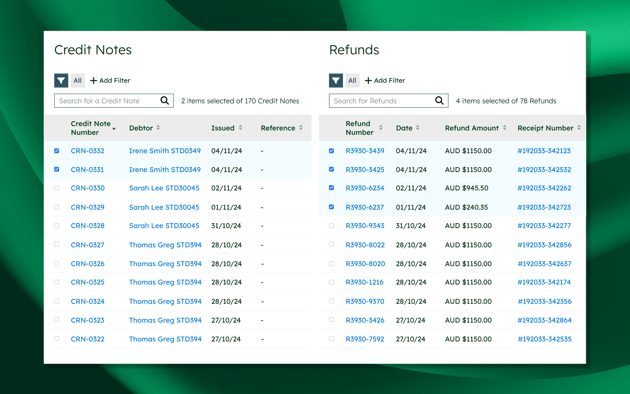This screenshot has height=394, width=630.
Task: Check the R3930-8020 refund checkbox
Action: [x=331, y=263]
